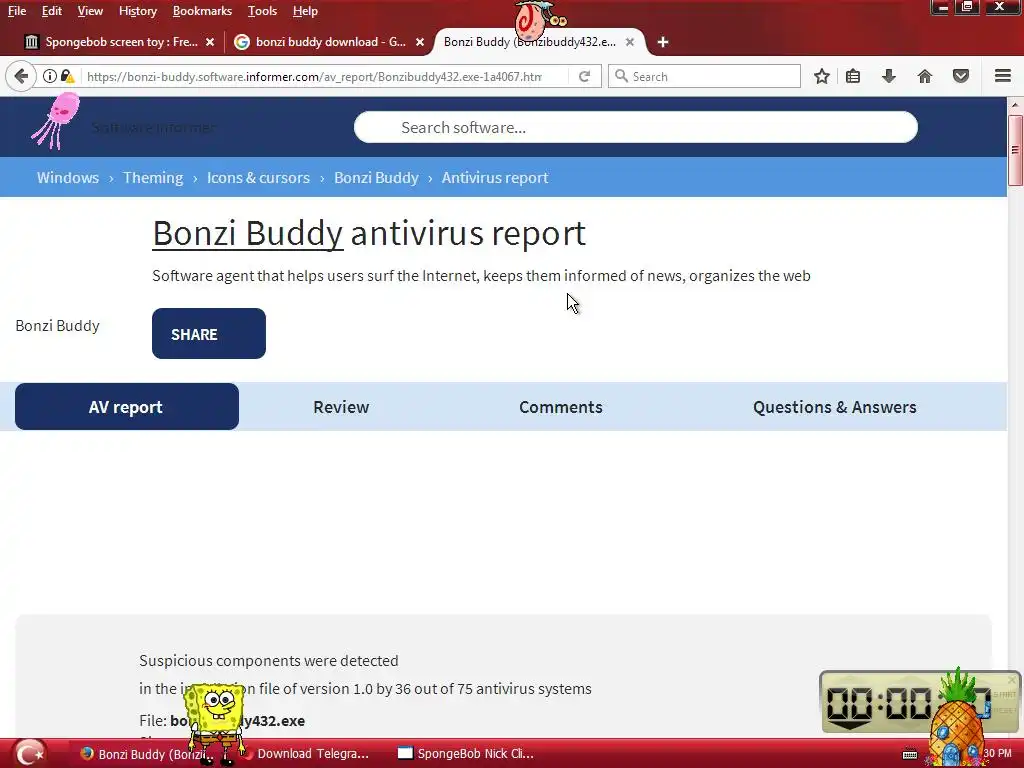The image size is (1024, 768).
Task: Close the Spongebob screen toy tab
Action: coord(210,42)
